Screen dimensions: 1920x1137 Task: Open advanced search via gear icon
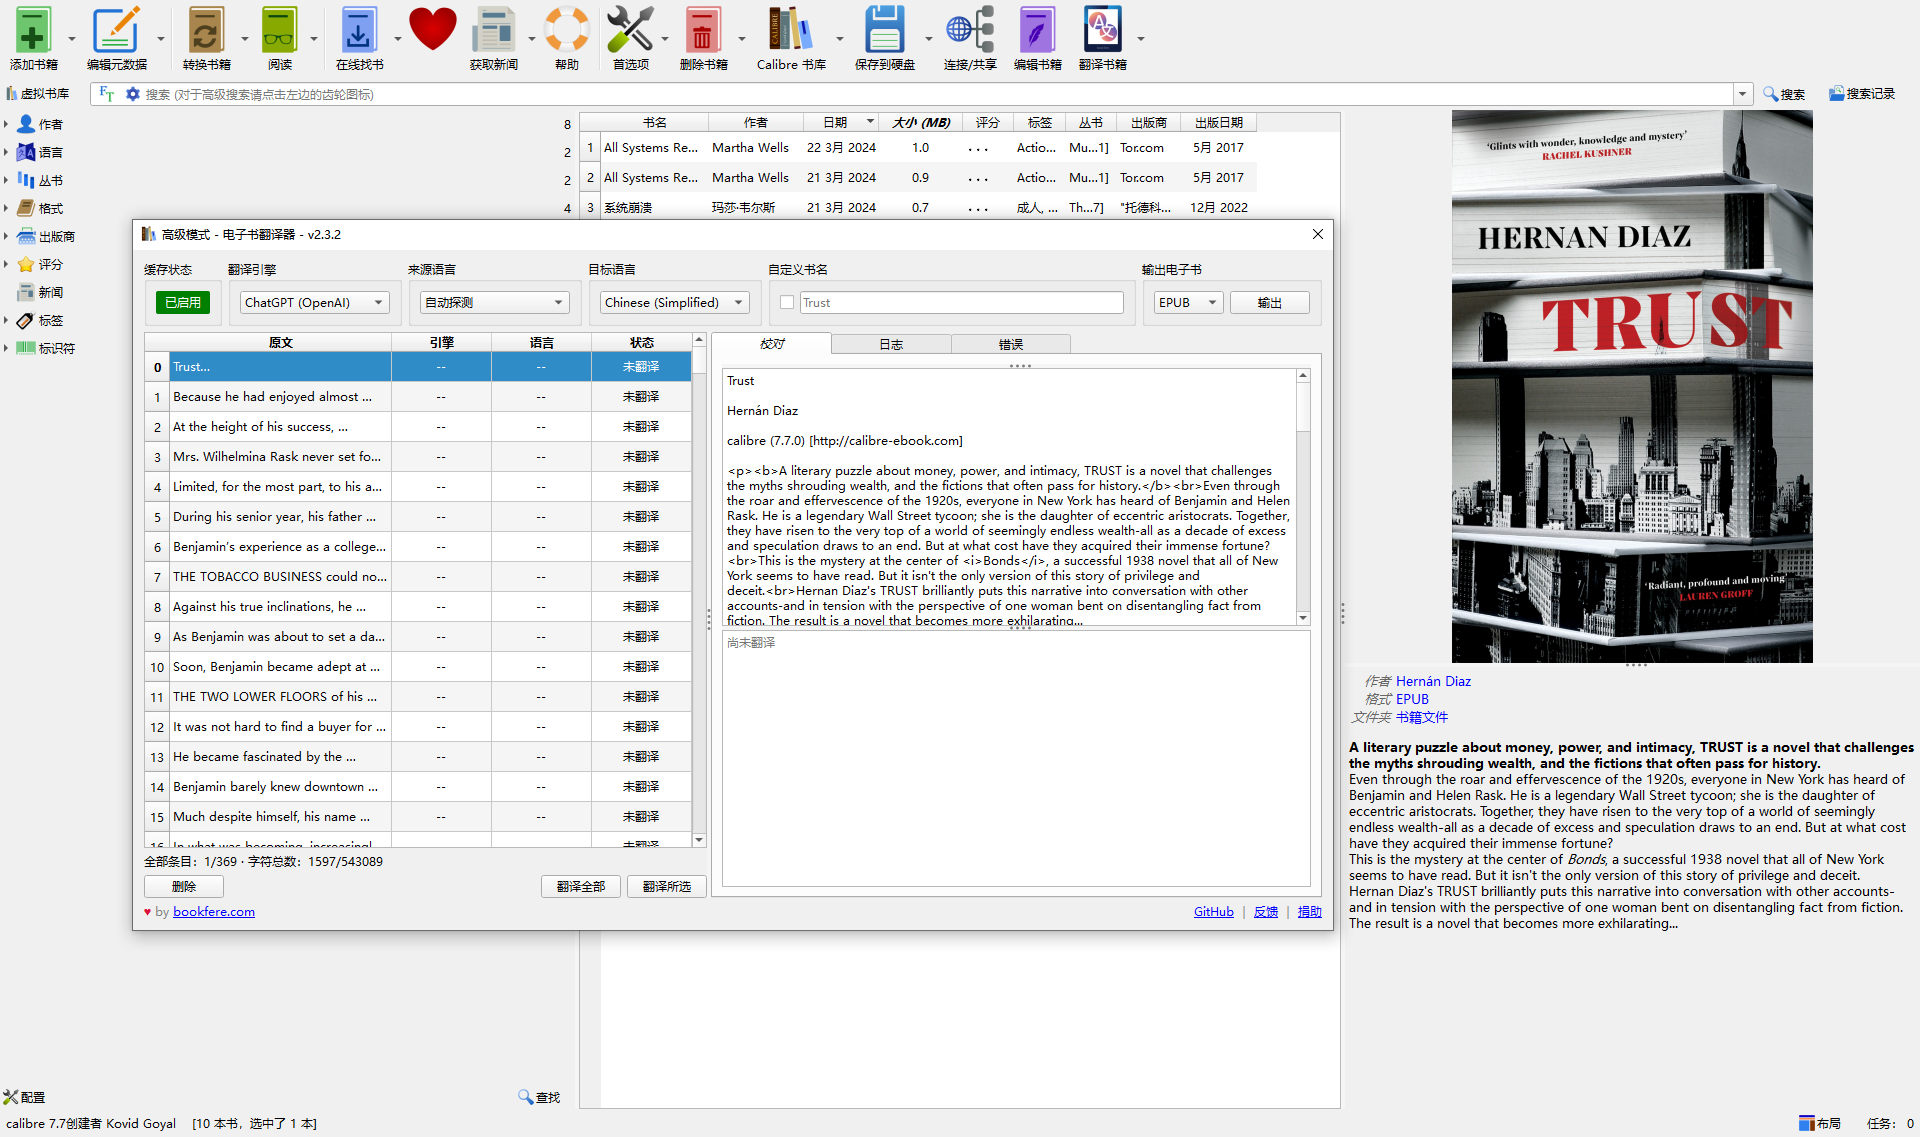(x=132, y=94)
